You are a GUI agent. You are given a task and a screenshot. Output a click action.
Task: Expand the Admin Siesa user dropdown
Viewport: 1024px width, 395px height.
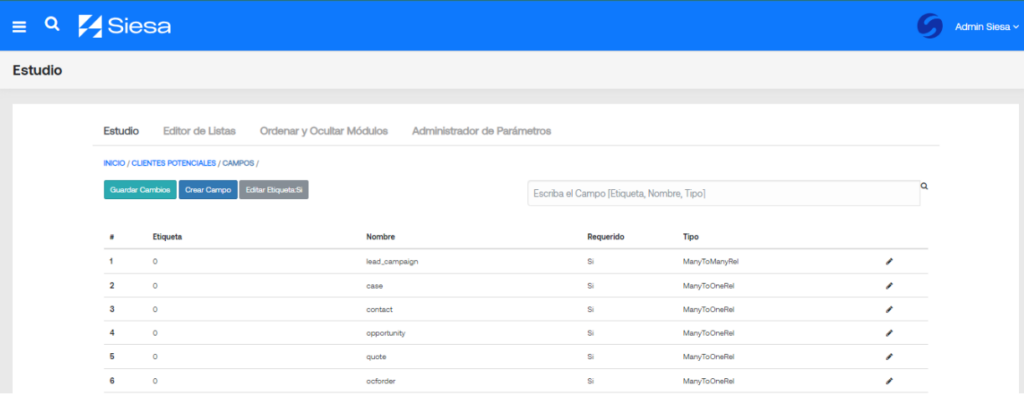[986, 27]
